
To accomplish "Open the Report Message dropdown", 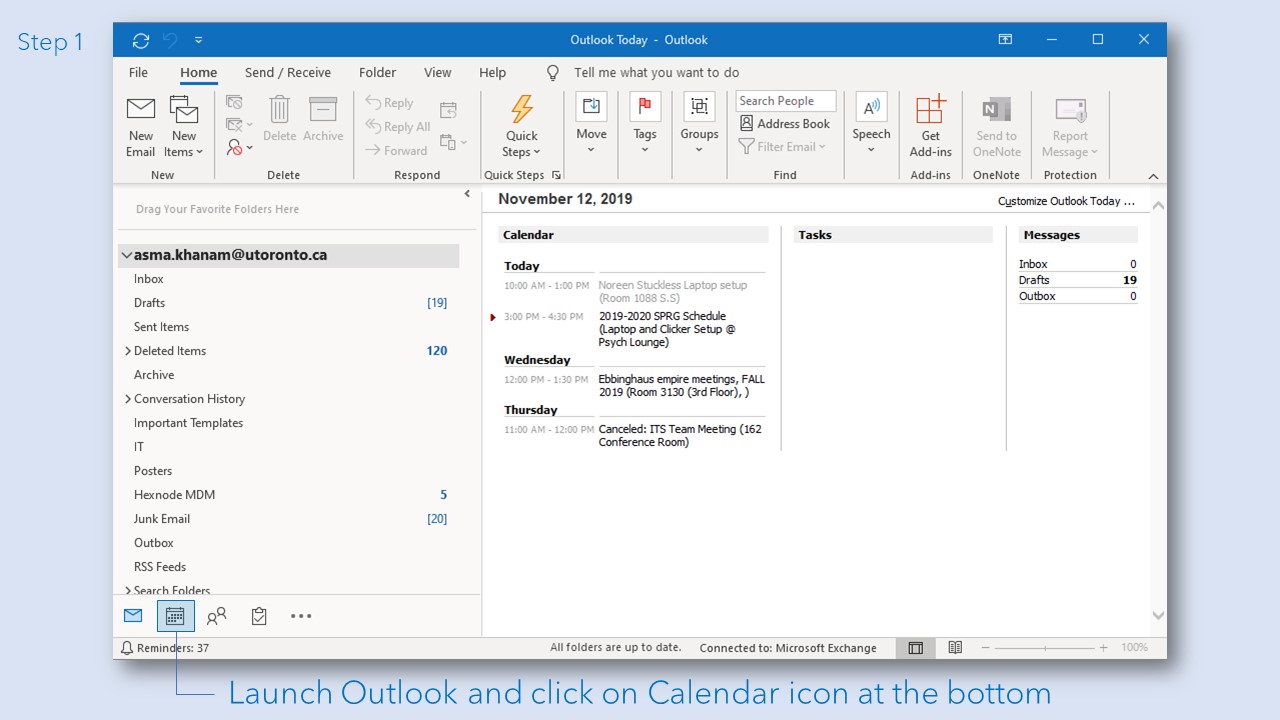I will pos(1069,126).
